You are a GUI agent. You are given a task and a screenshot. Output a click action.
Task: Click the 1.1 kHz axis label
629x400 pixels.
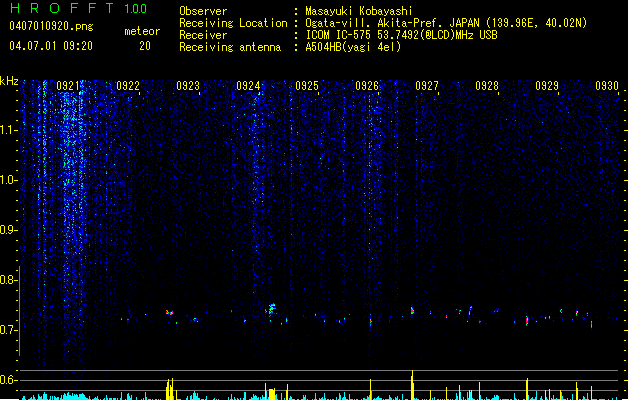coord(9,130)
